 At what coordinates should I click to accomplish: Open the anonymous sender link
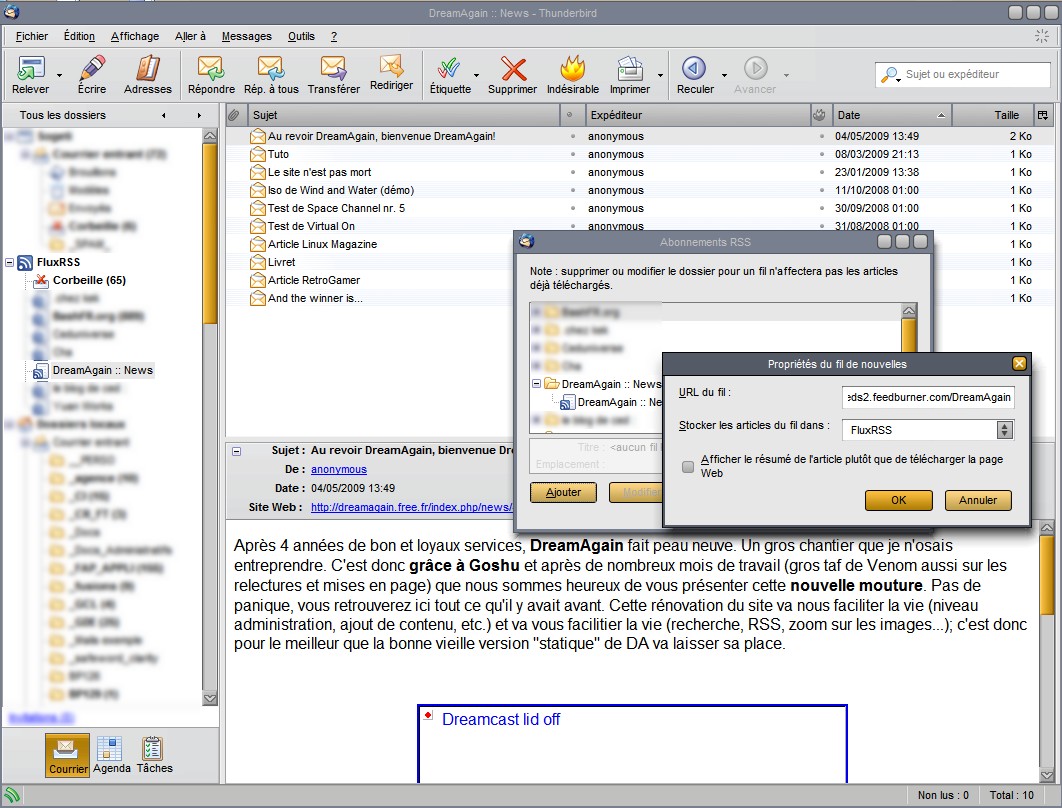coord(339,469)
